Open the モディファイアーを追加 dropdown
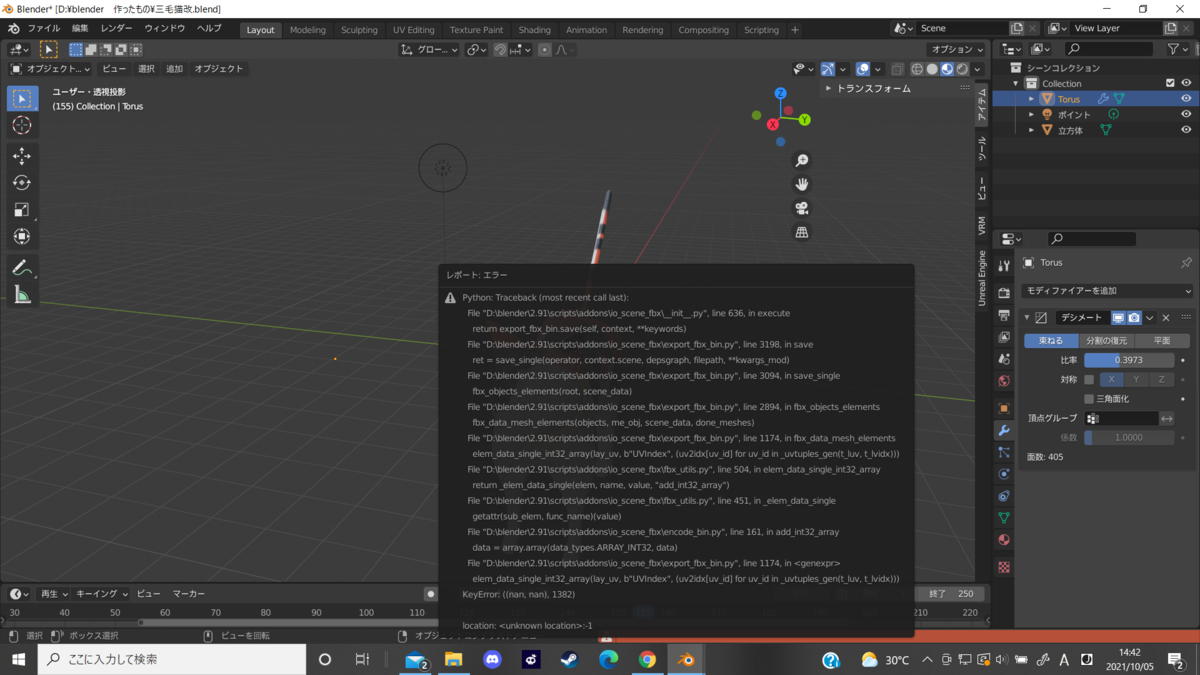 coord(1107,290)
